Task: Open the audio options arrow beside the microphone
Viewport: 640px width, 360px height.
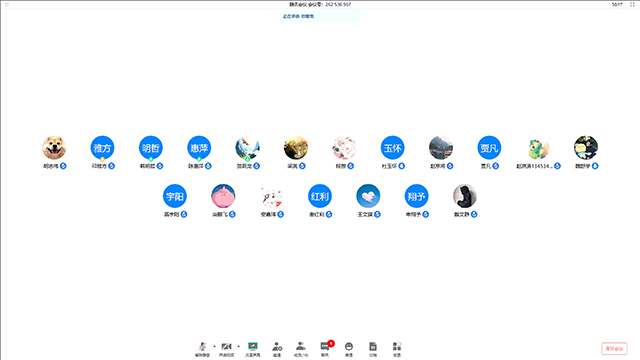Action: [214, 347]
